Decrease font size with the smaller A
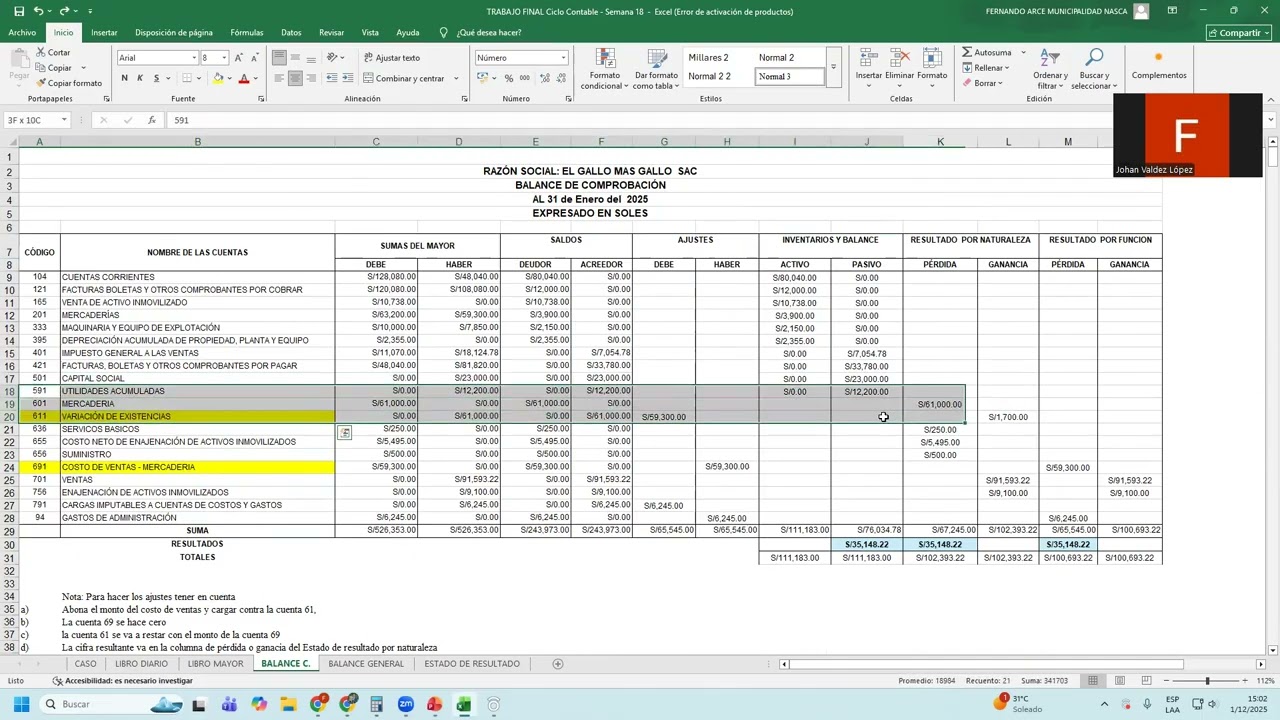1280x720 pixels. [255, 58]
